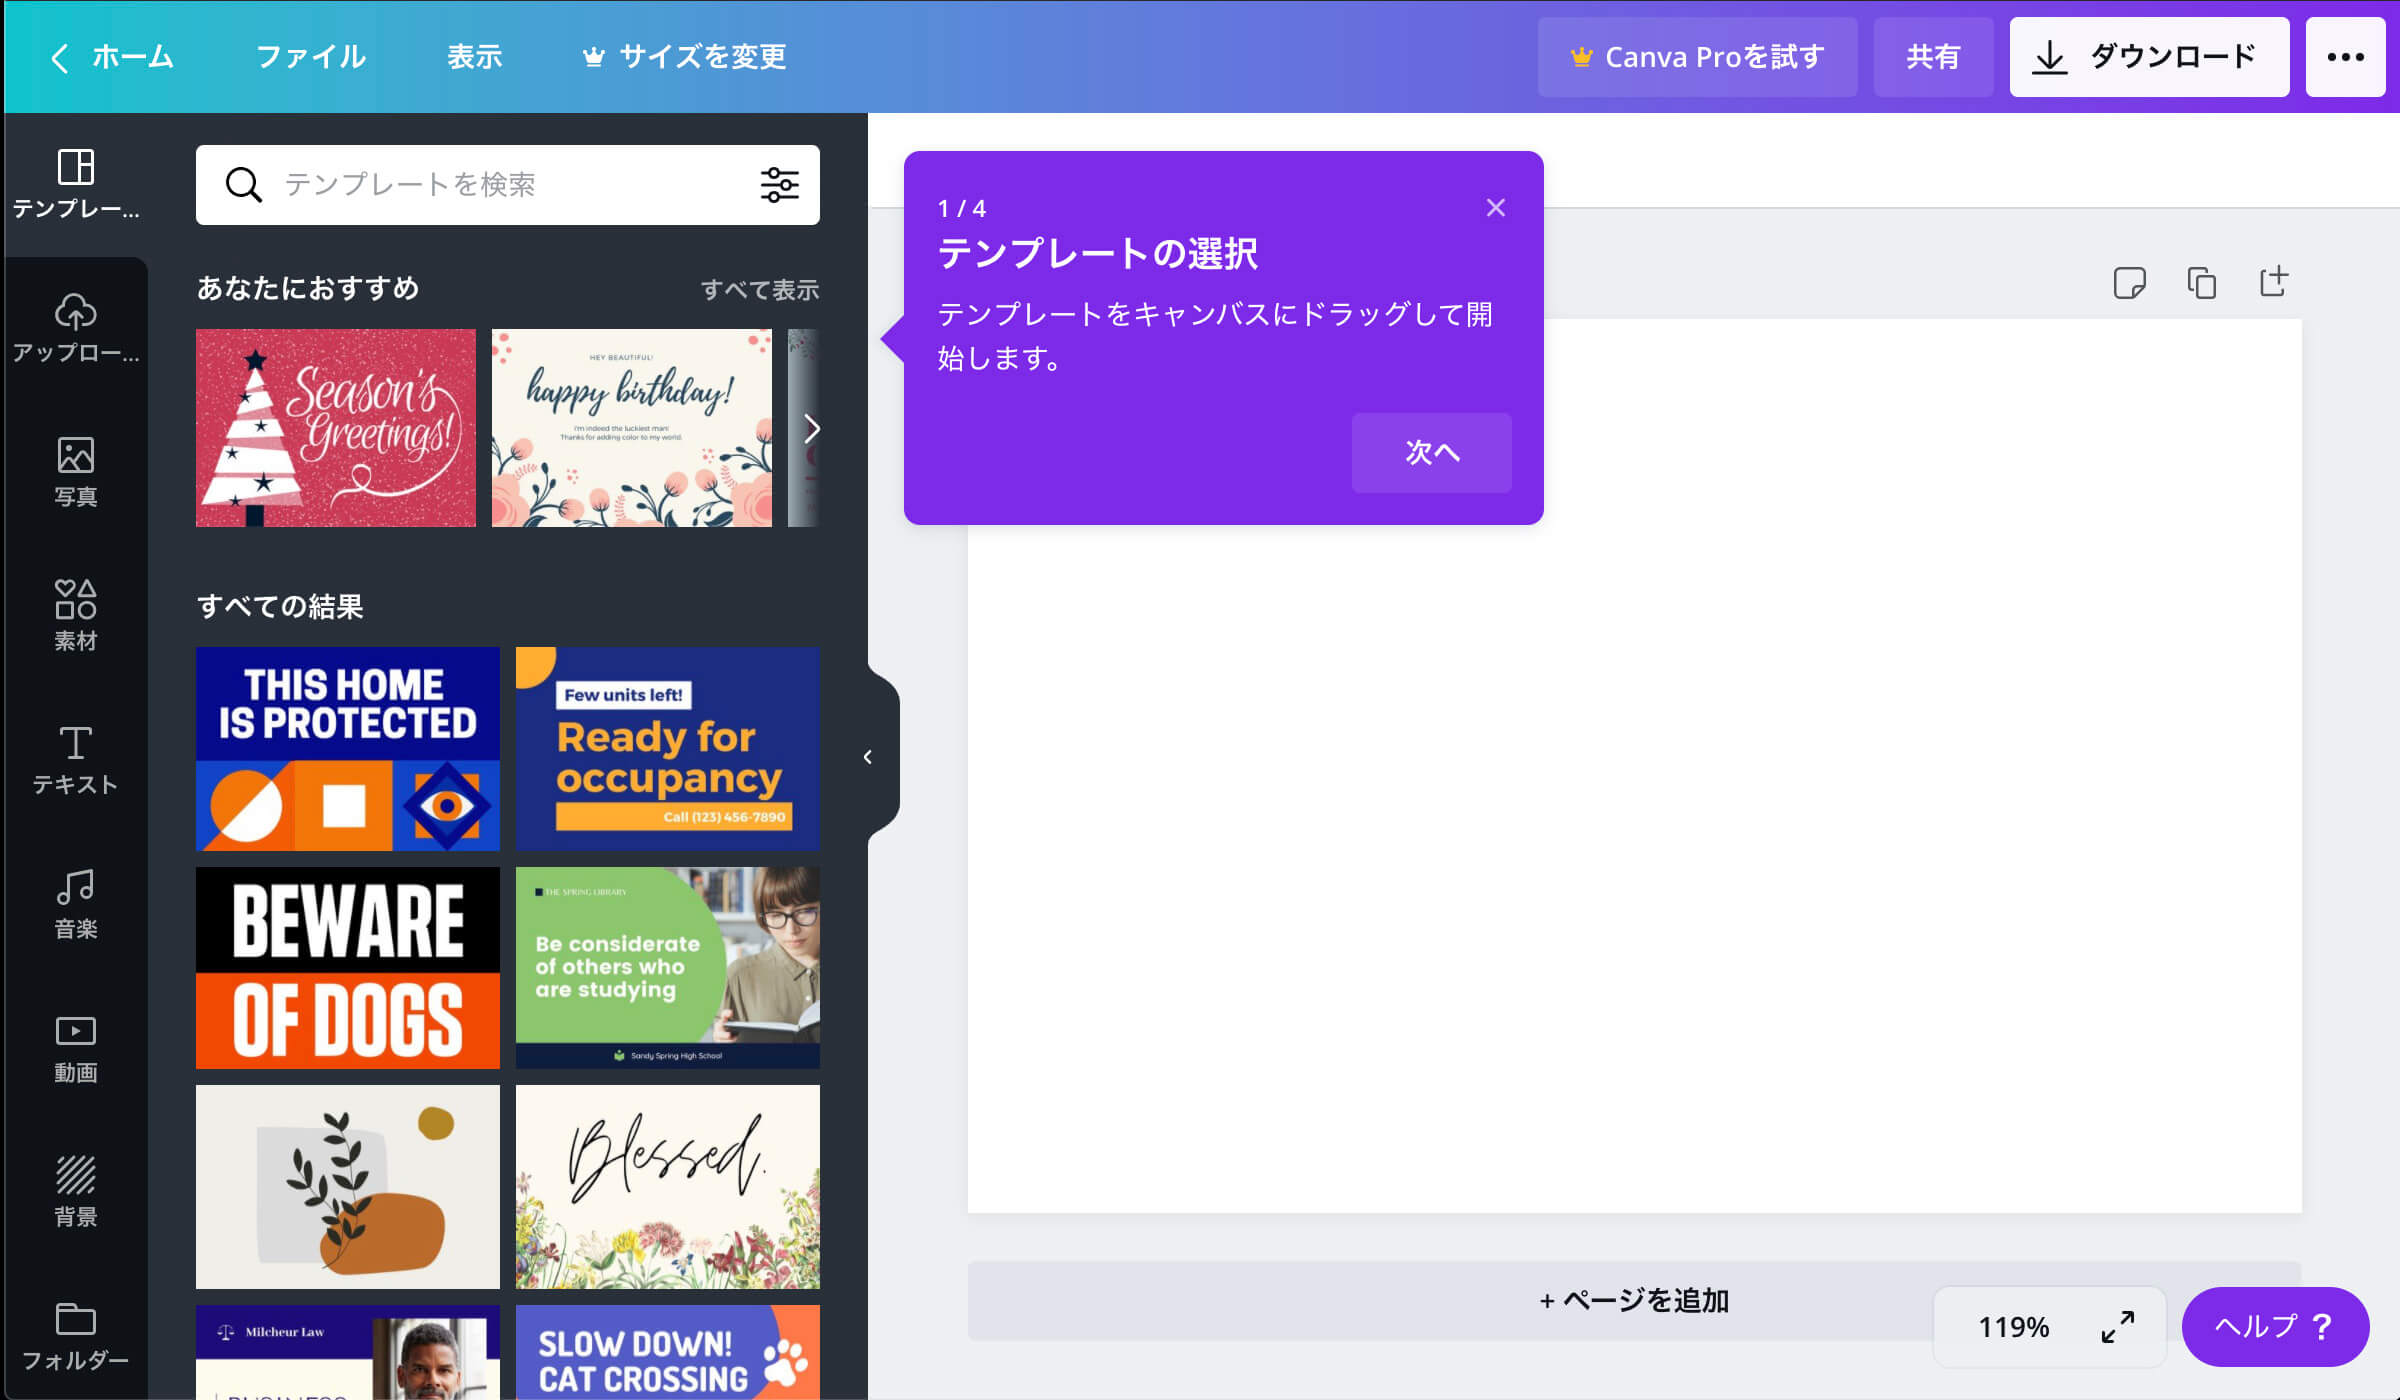Open ファイル menu in top bar

[312, 58]
